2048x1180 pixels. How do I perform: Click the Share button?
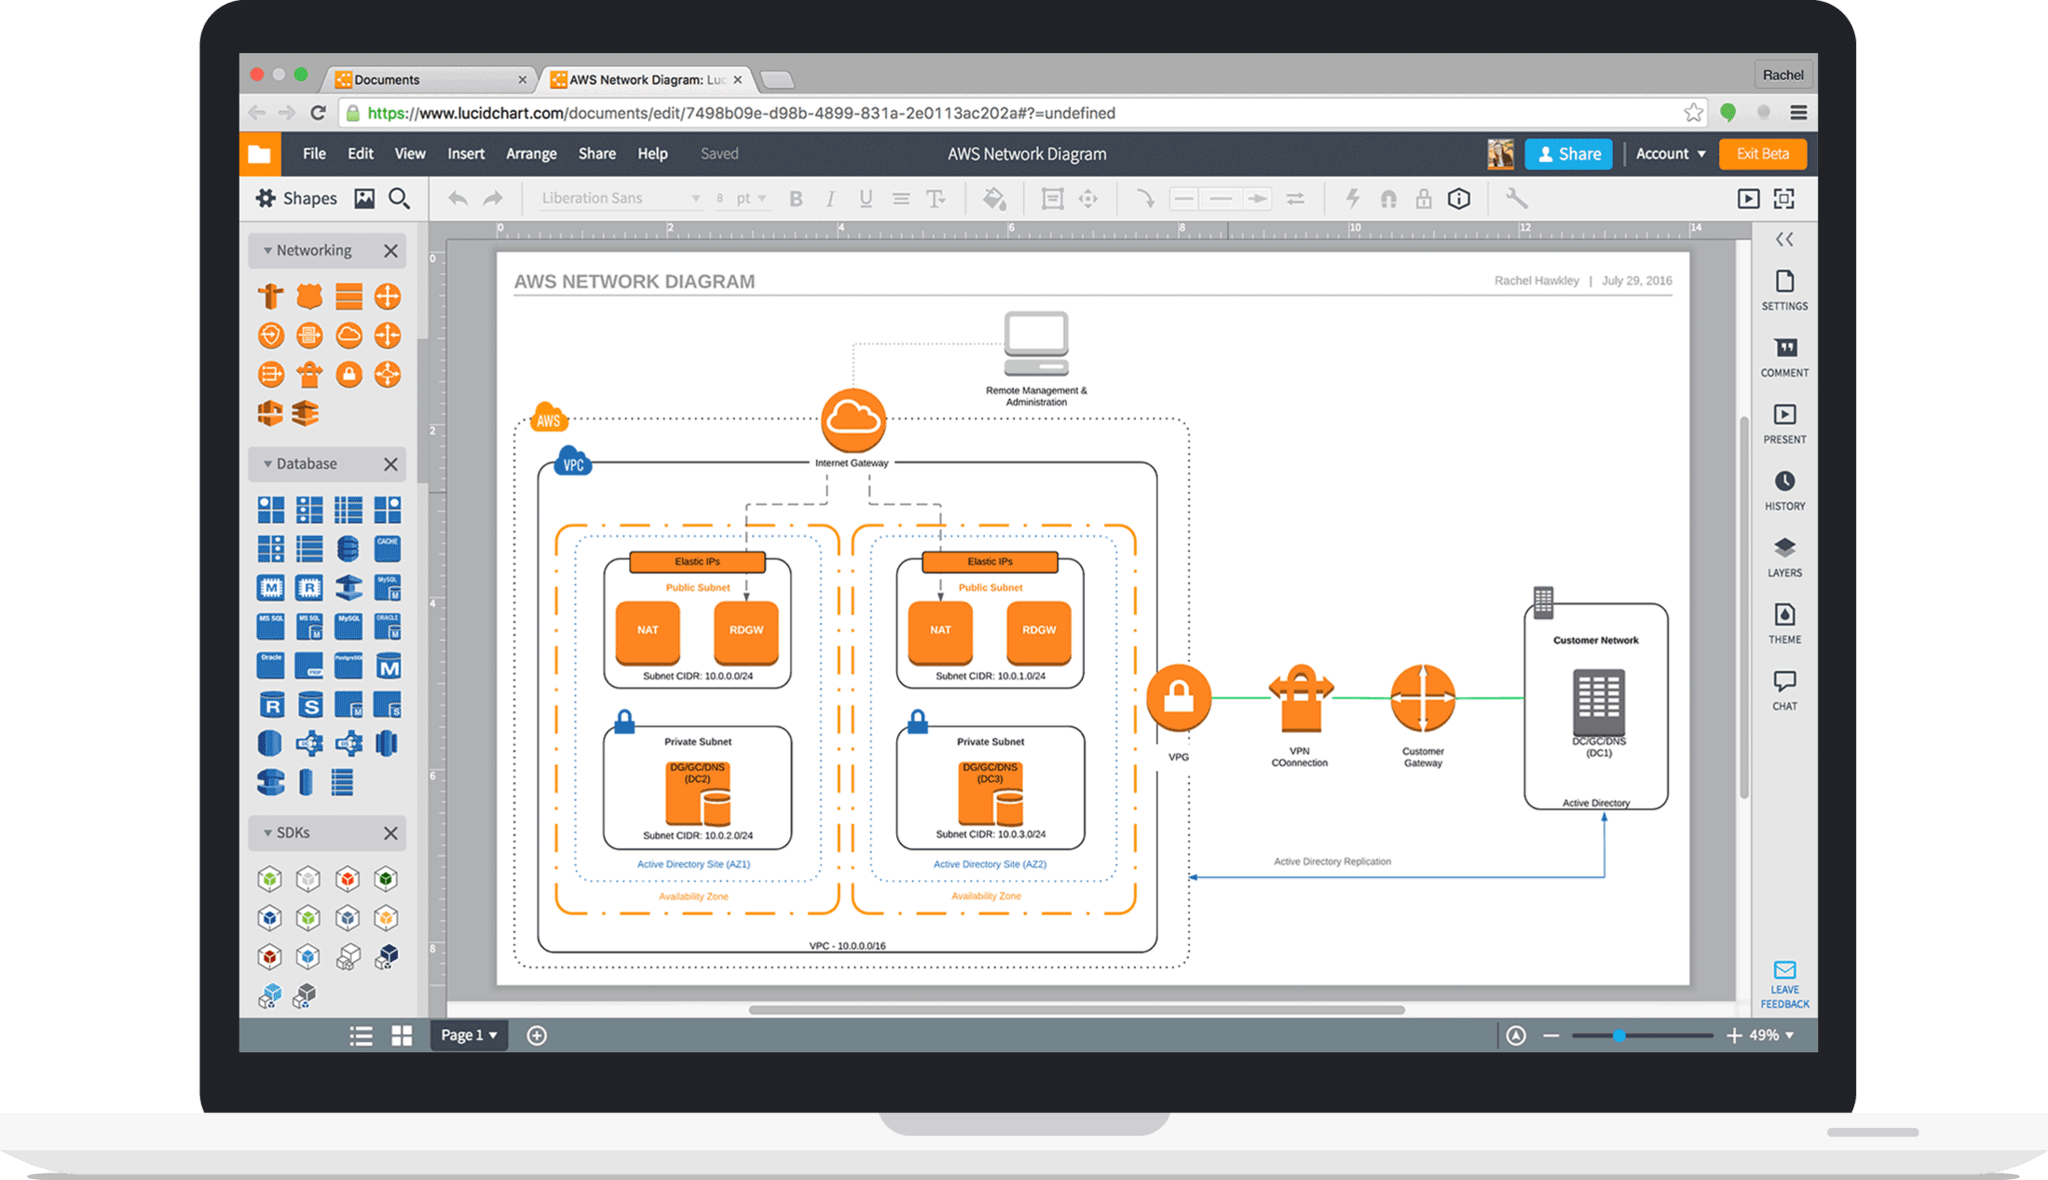(1568, 153)
